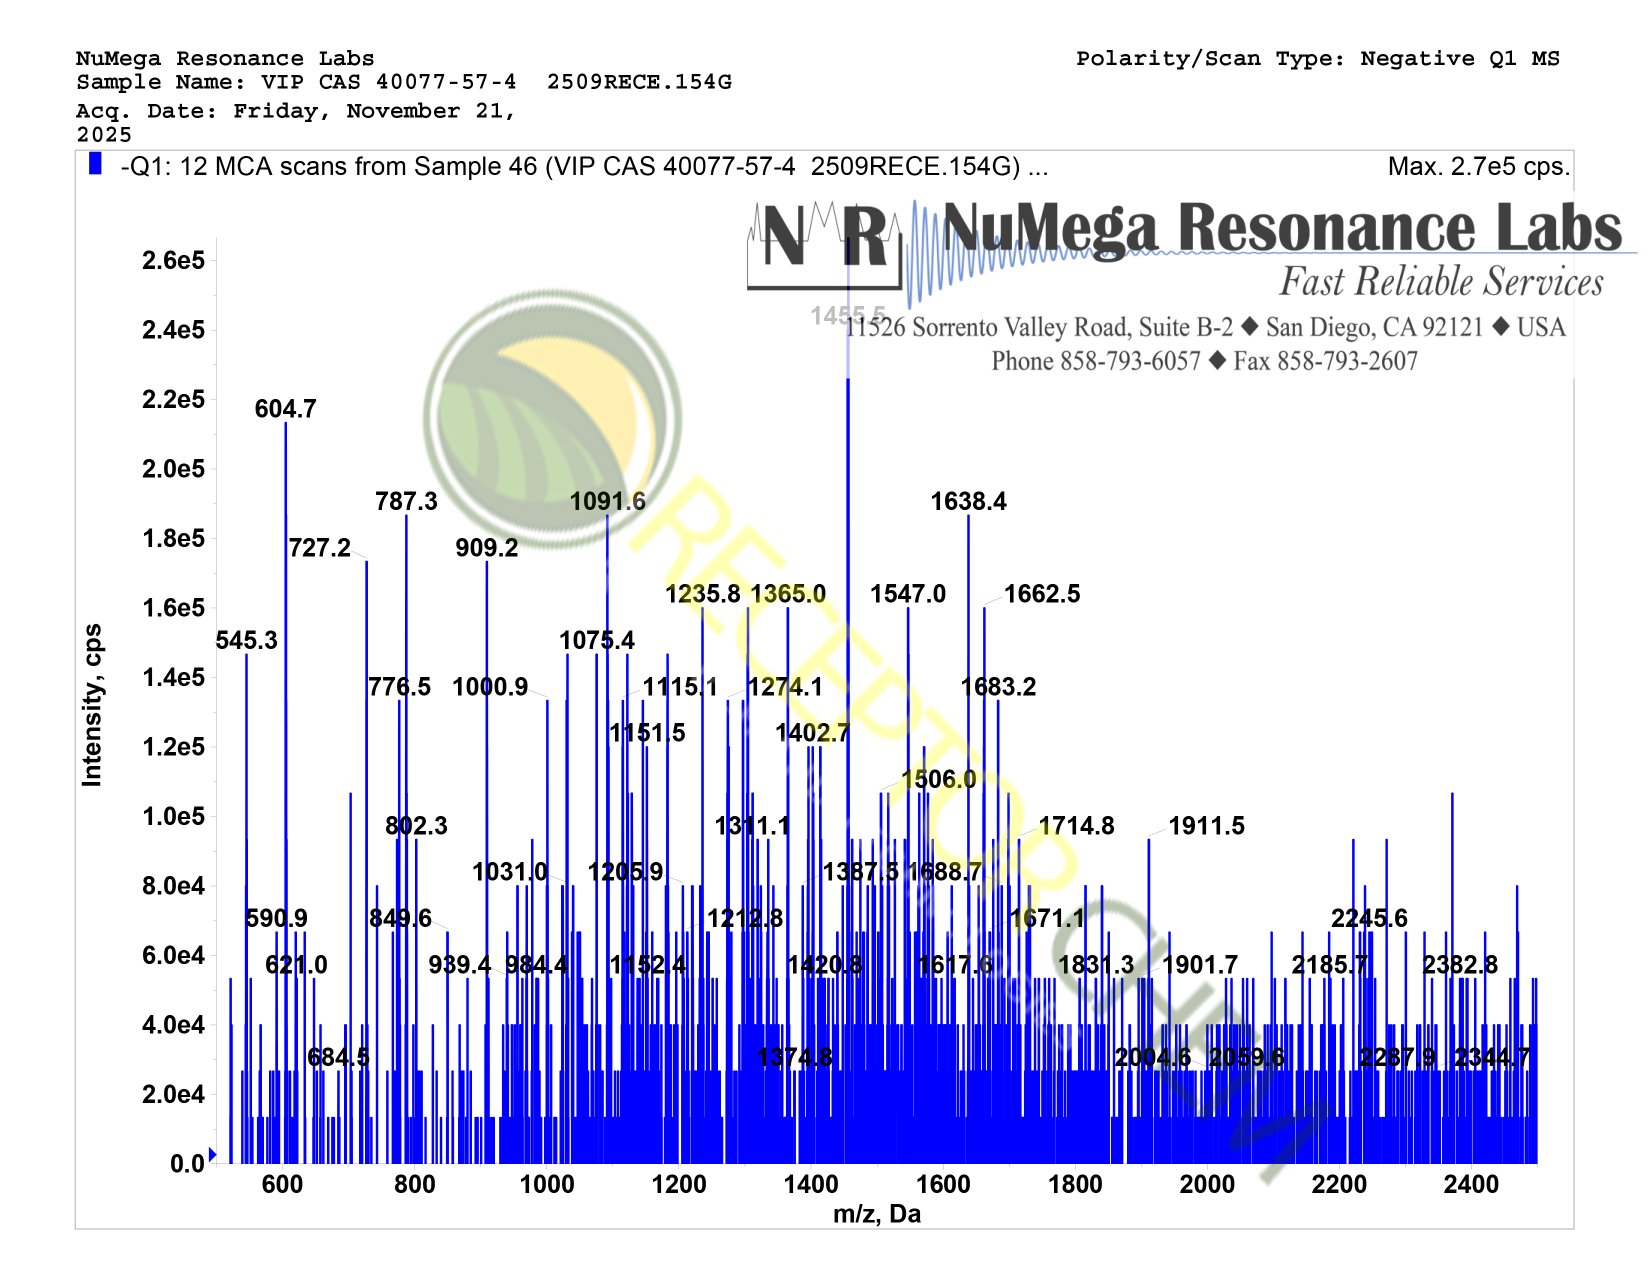Click the Intensity, cps axis title
The image size is (1649, 1275).
(92, 705)
